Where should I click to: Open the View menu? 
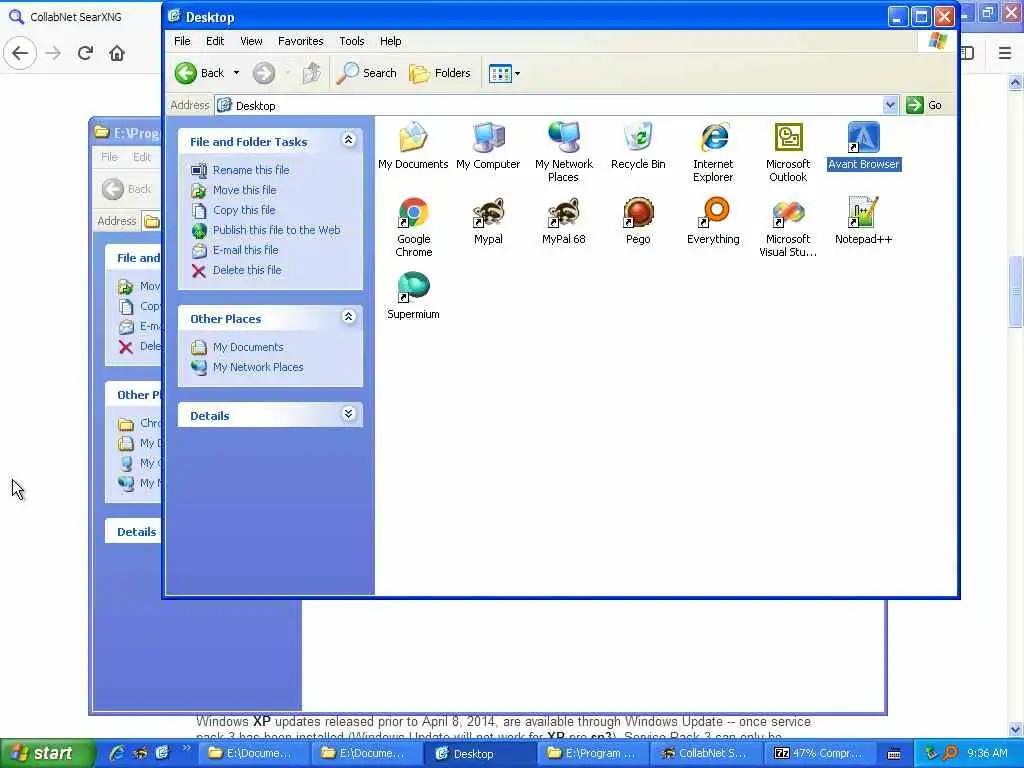coord(251,41)
